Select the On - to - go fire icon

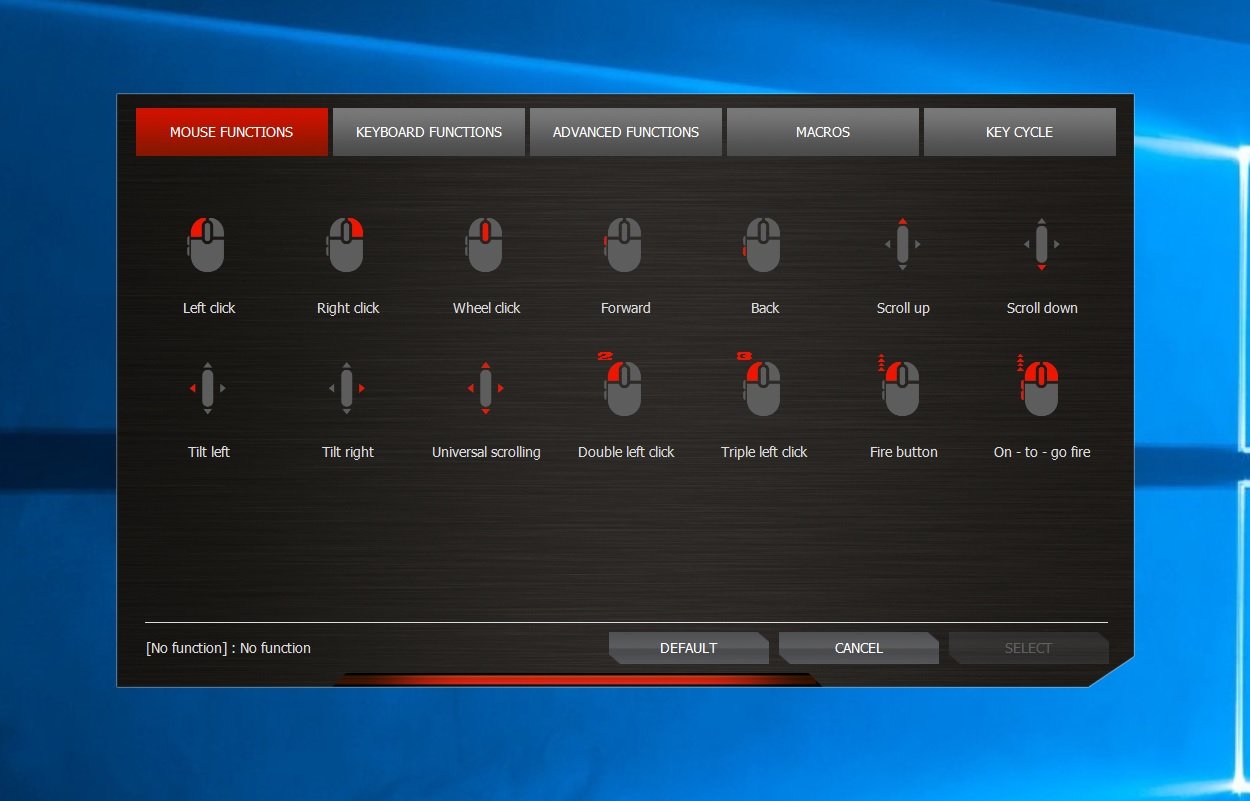coord(1039,385)
